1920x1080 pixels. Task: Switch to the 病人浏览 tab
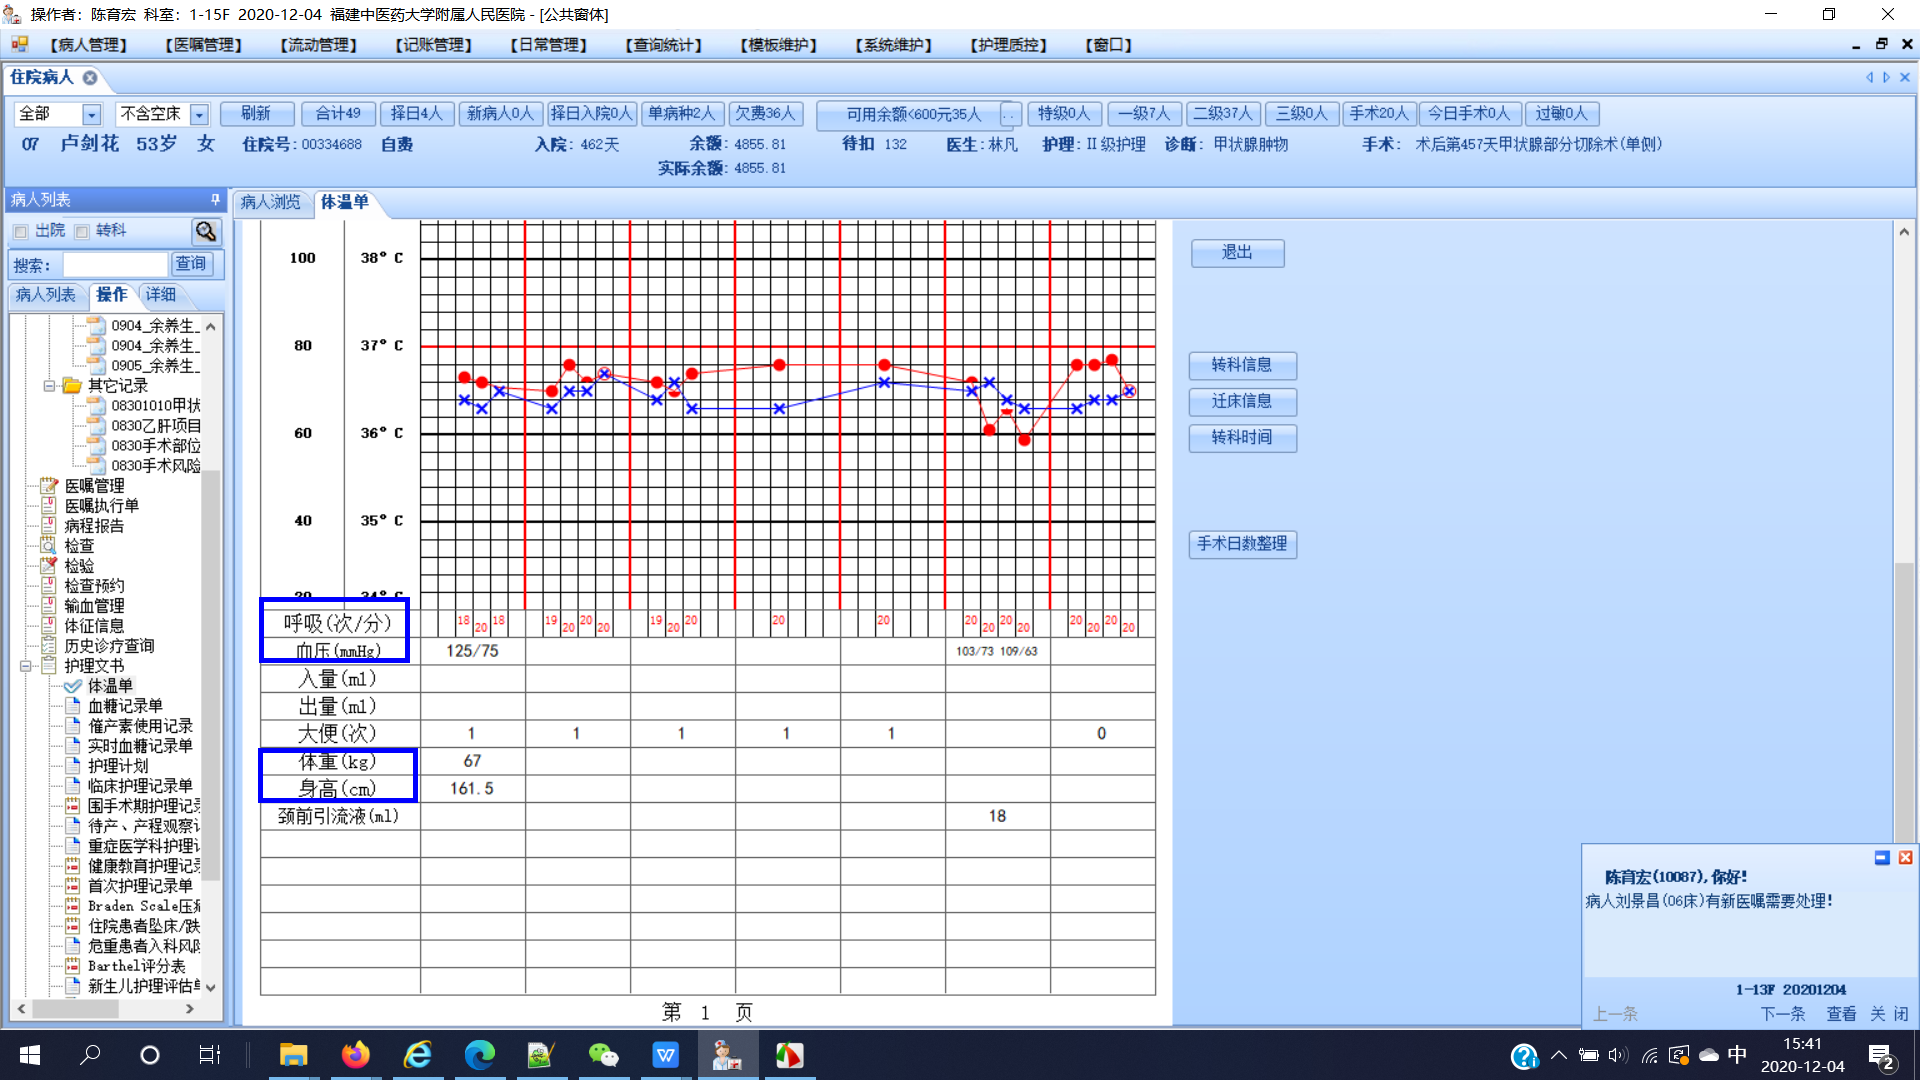coord(270,202)
